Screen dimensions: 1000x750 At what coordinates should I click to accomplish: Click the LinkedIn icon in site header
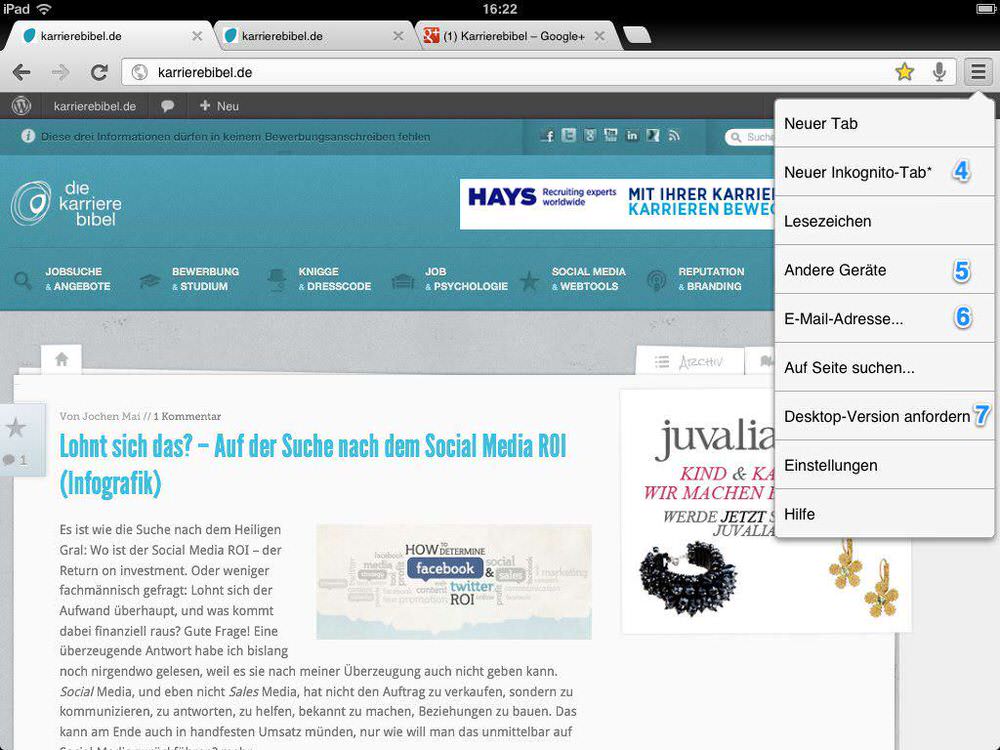[631, 135]
